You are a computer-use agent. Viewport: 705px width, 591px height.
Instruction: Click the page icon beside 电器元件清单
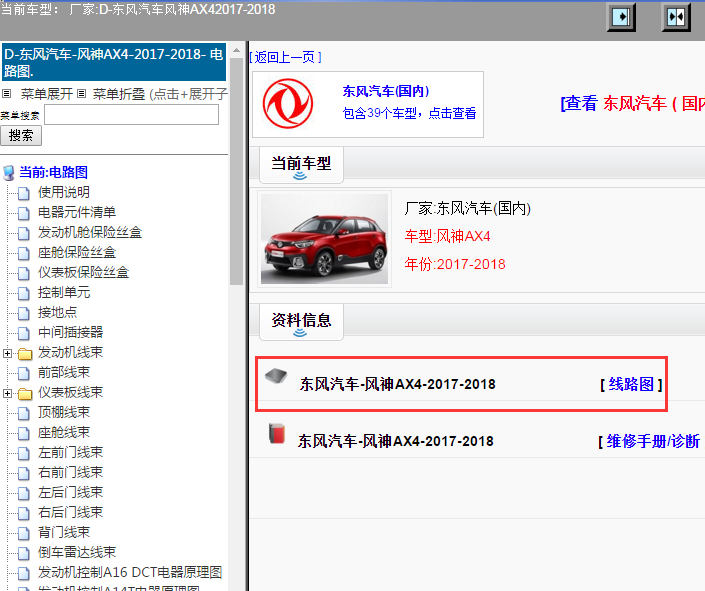click(24, 213)
